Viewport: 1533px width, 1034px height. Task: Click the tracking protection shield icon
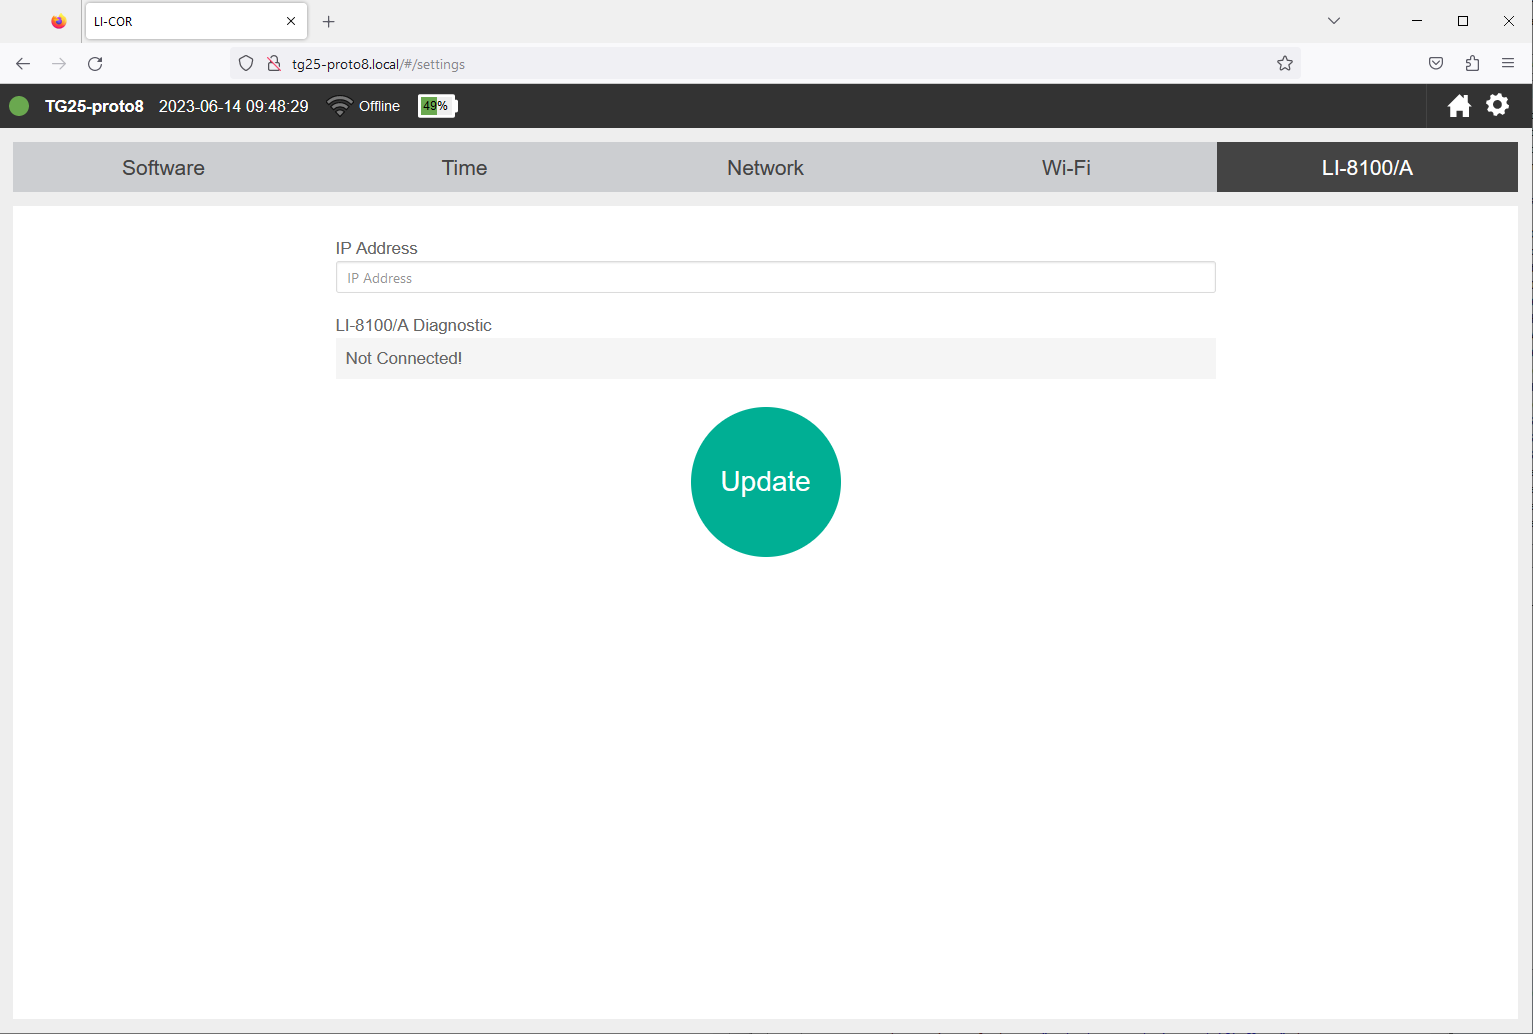(246, 63)
